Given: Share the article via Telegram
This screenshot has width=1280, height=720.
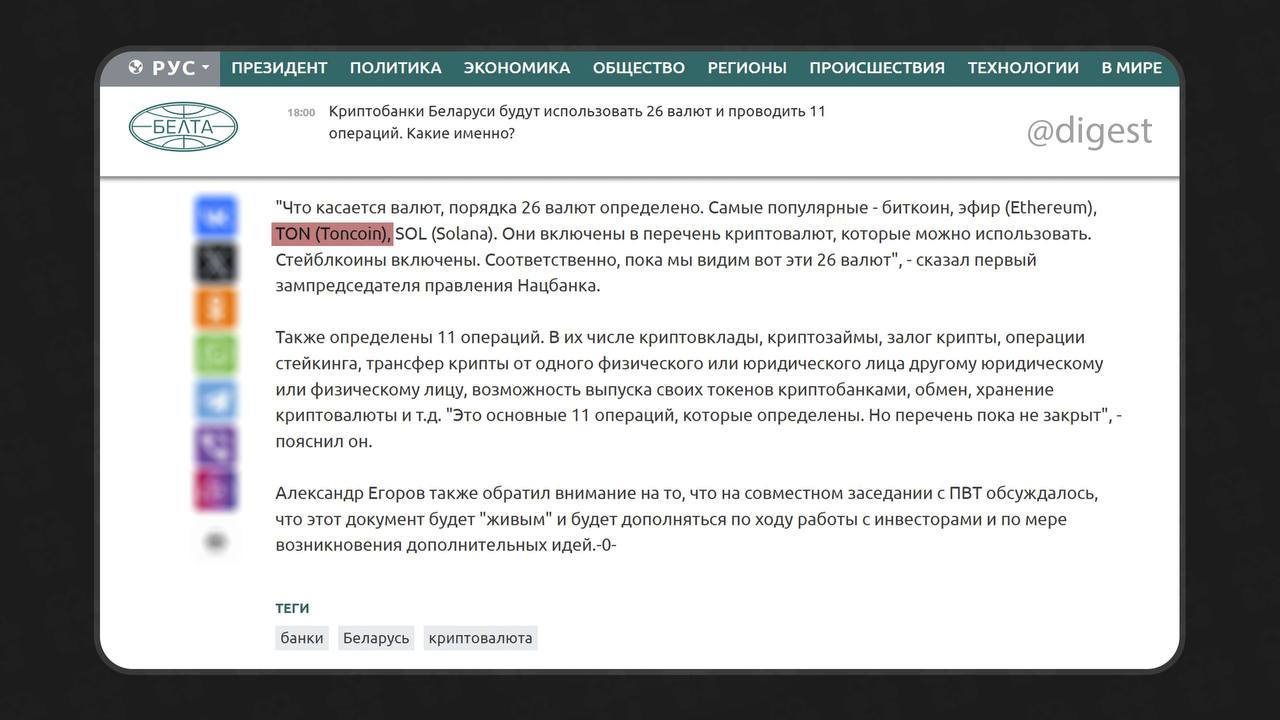Looking at the screenshot, I should [216, 400].
